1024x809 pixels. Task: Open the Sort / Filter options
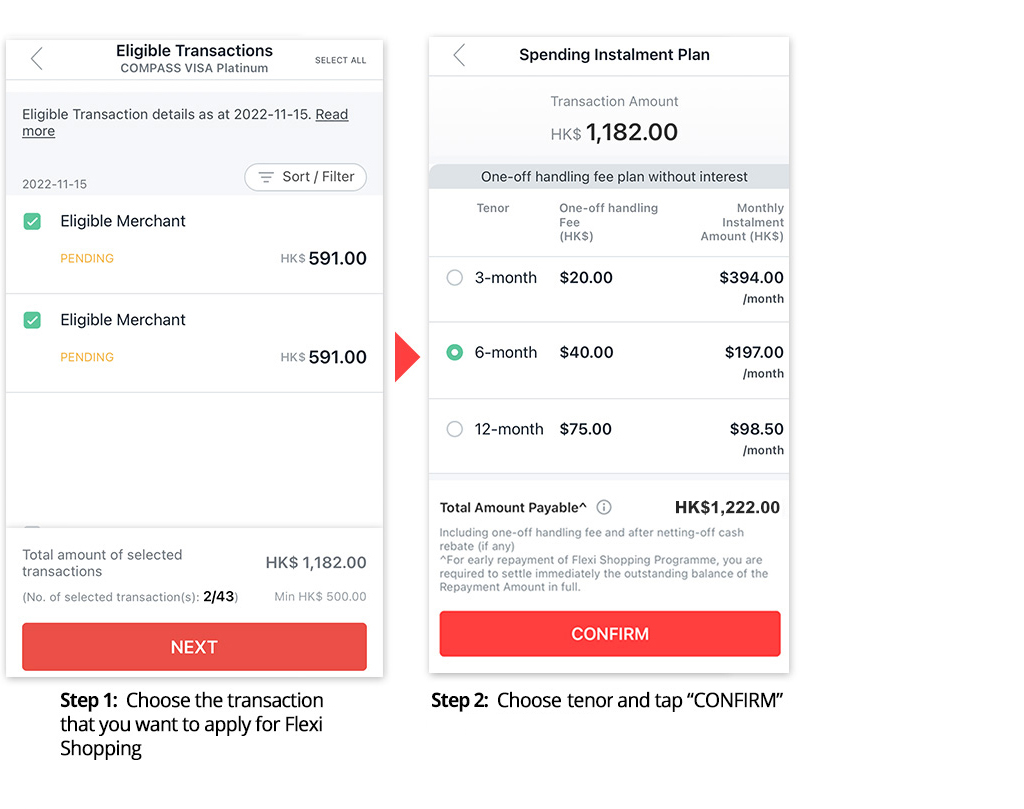(x=306, y=177)
